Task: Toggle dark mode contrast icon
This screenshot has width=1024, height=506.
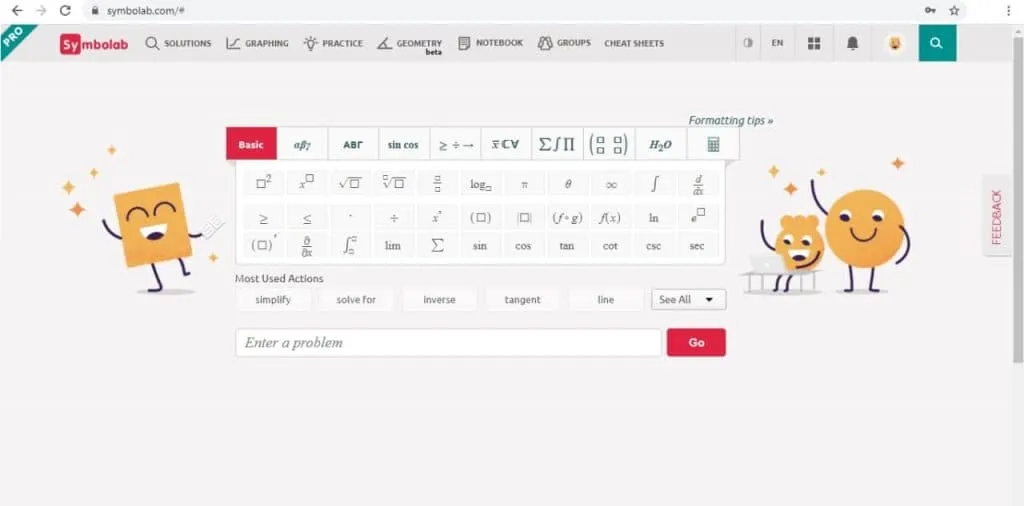Action: 747,43
